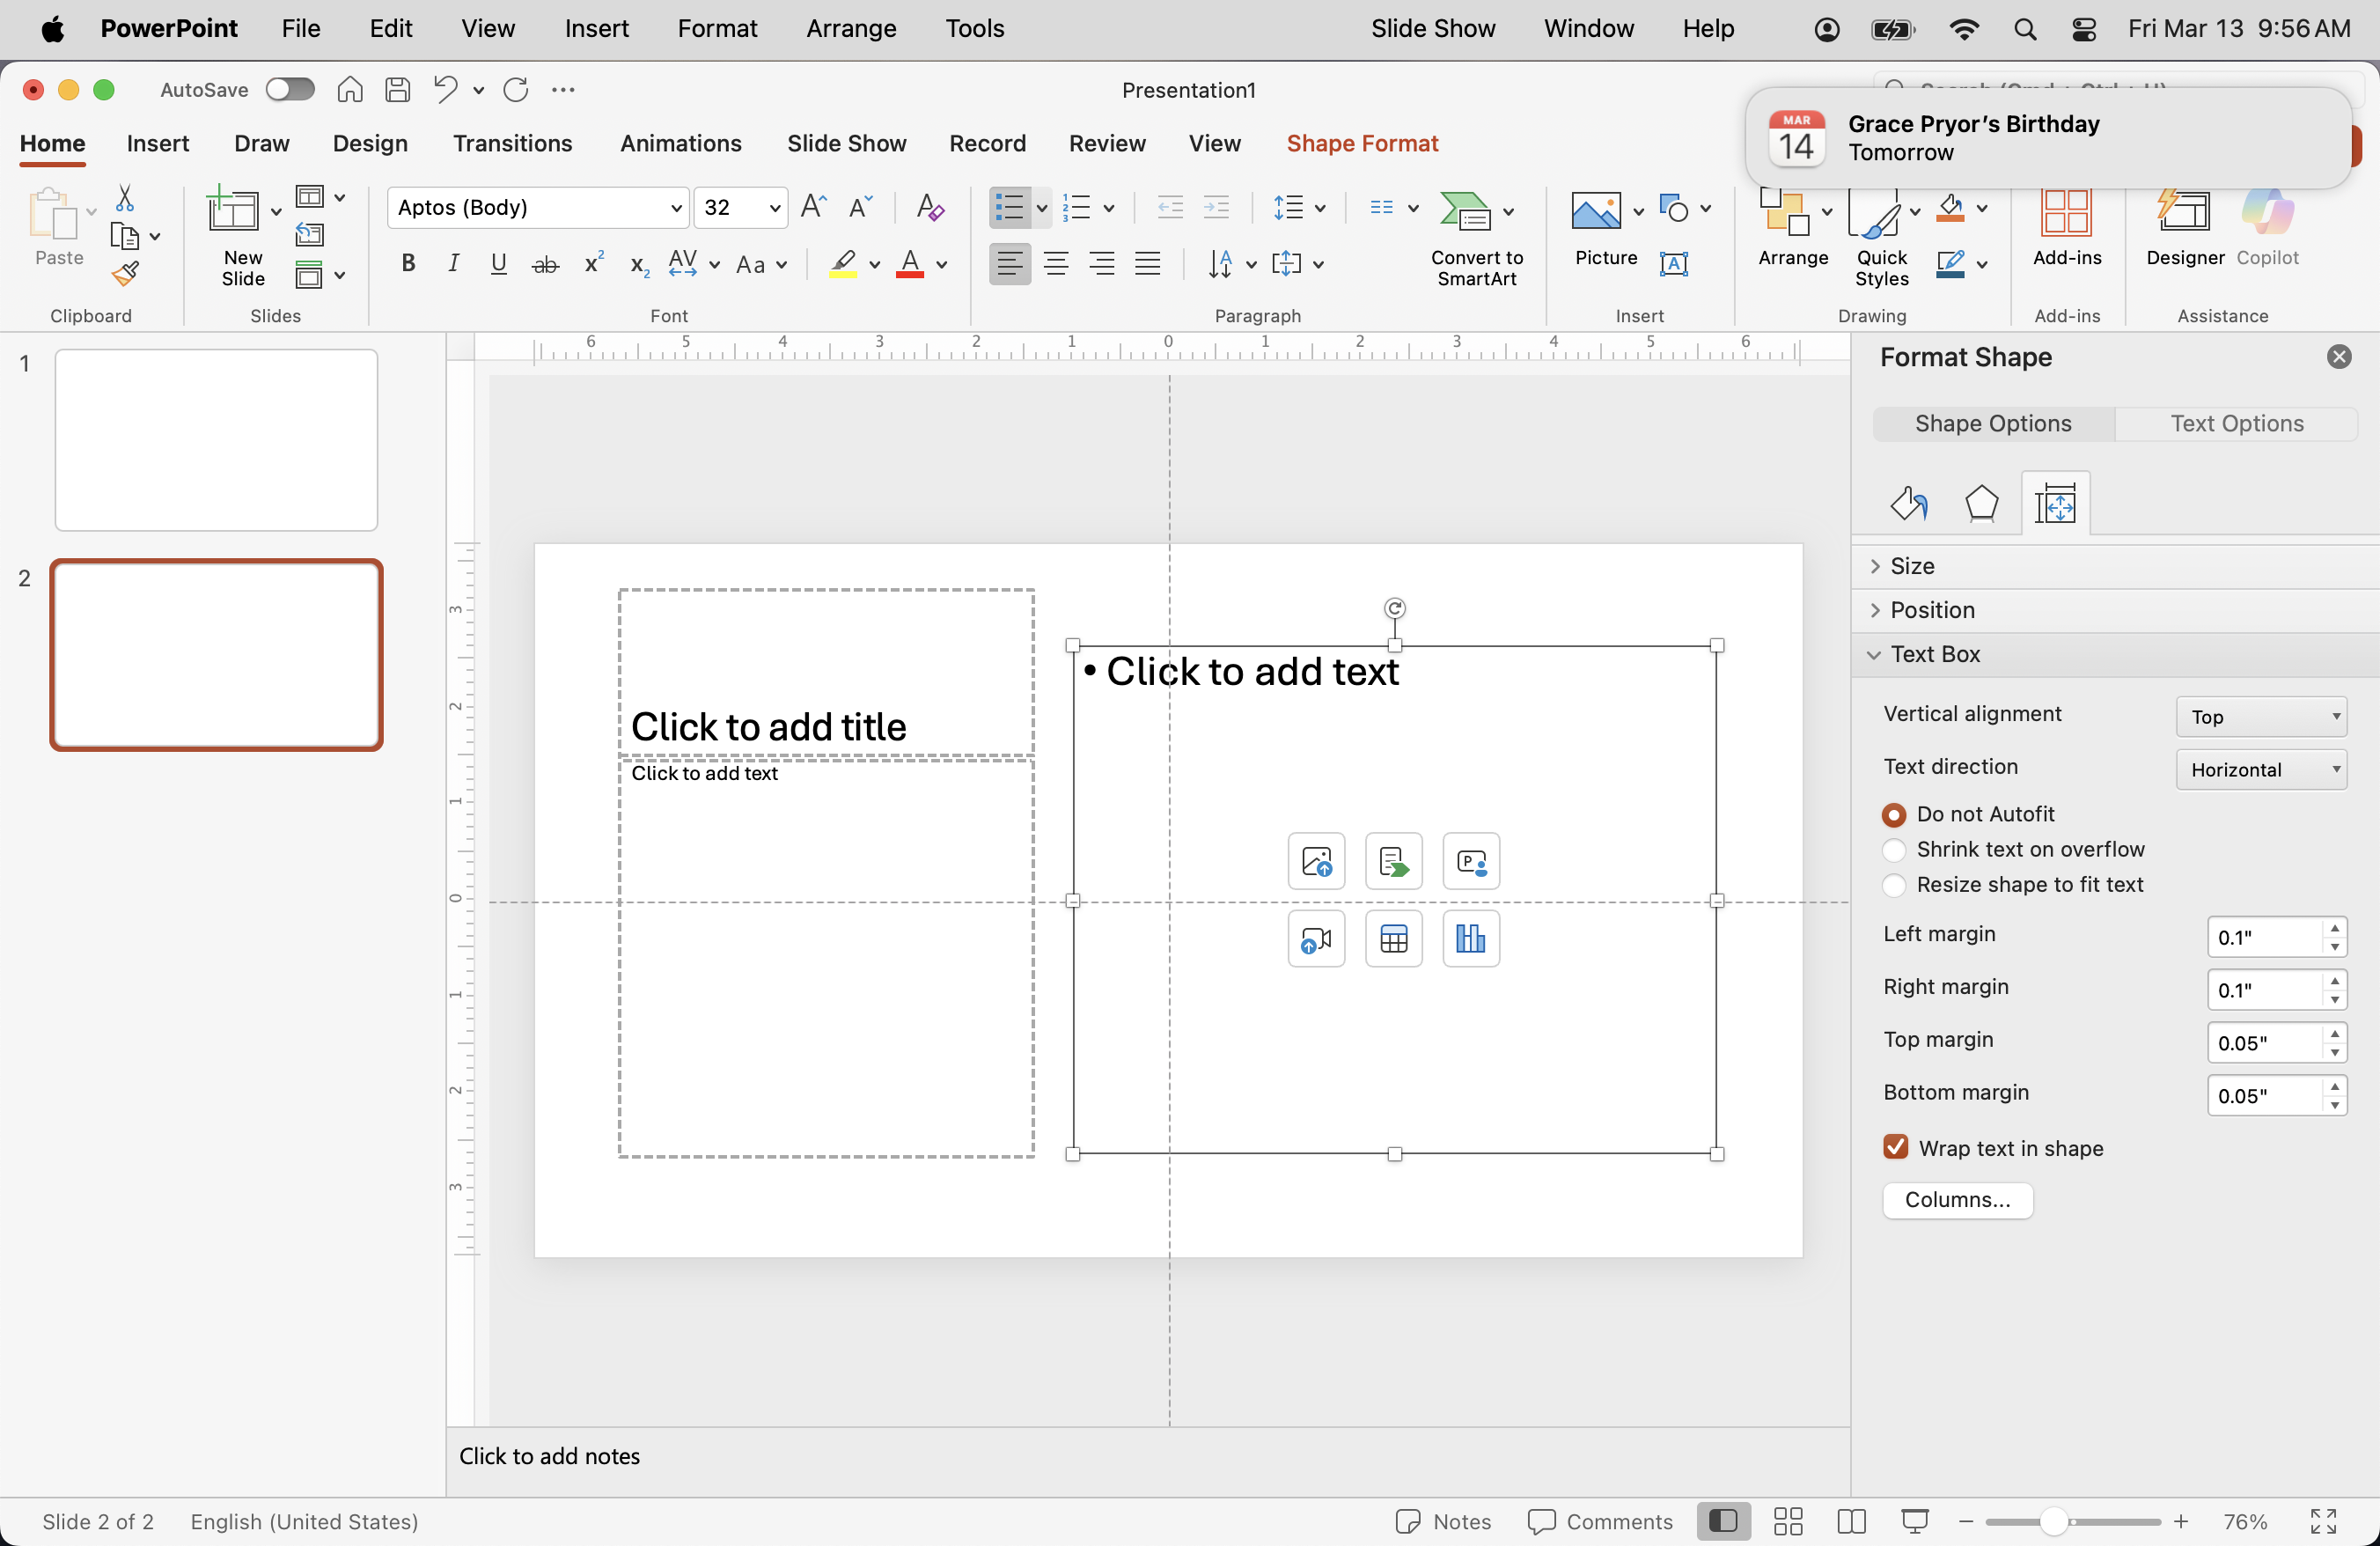Insert a chart via placeholder icon
2380x1546 pixels.
tap(1470, 939)
